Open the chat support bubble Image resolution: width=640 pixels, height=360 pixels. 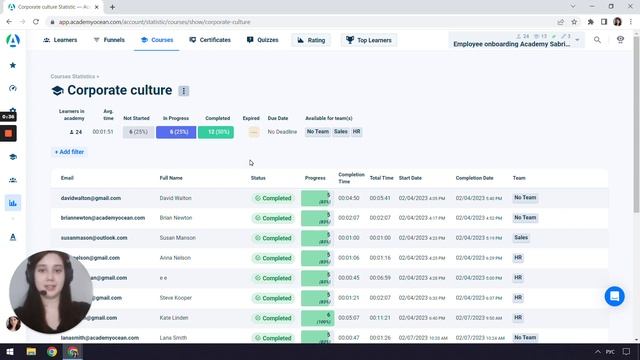[614, 296]
